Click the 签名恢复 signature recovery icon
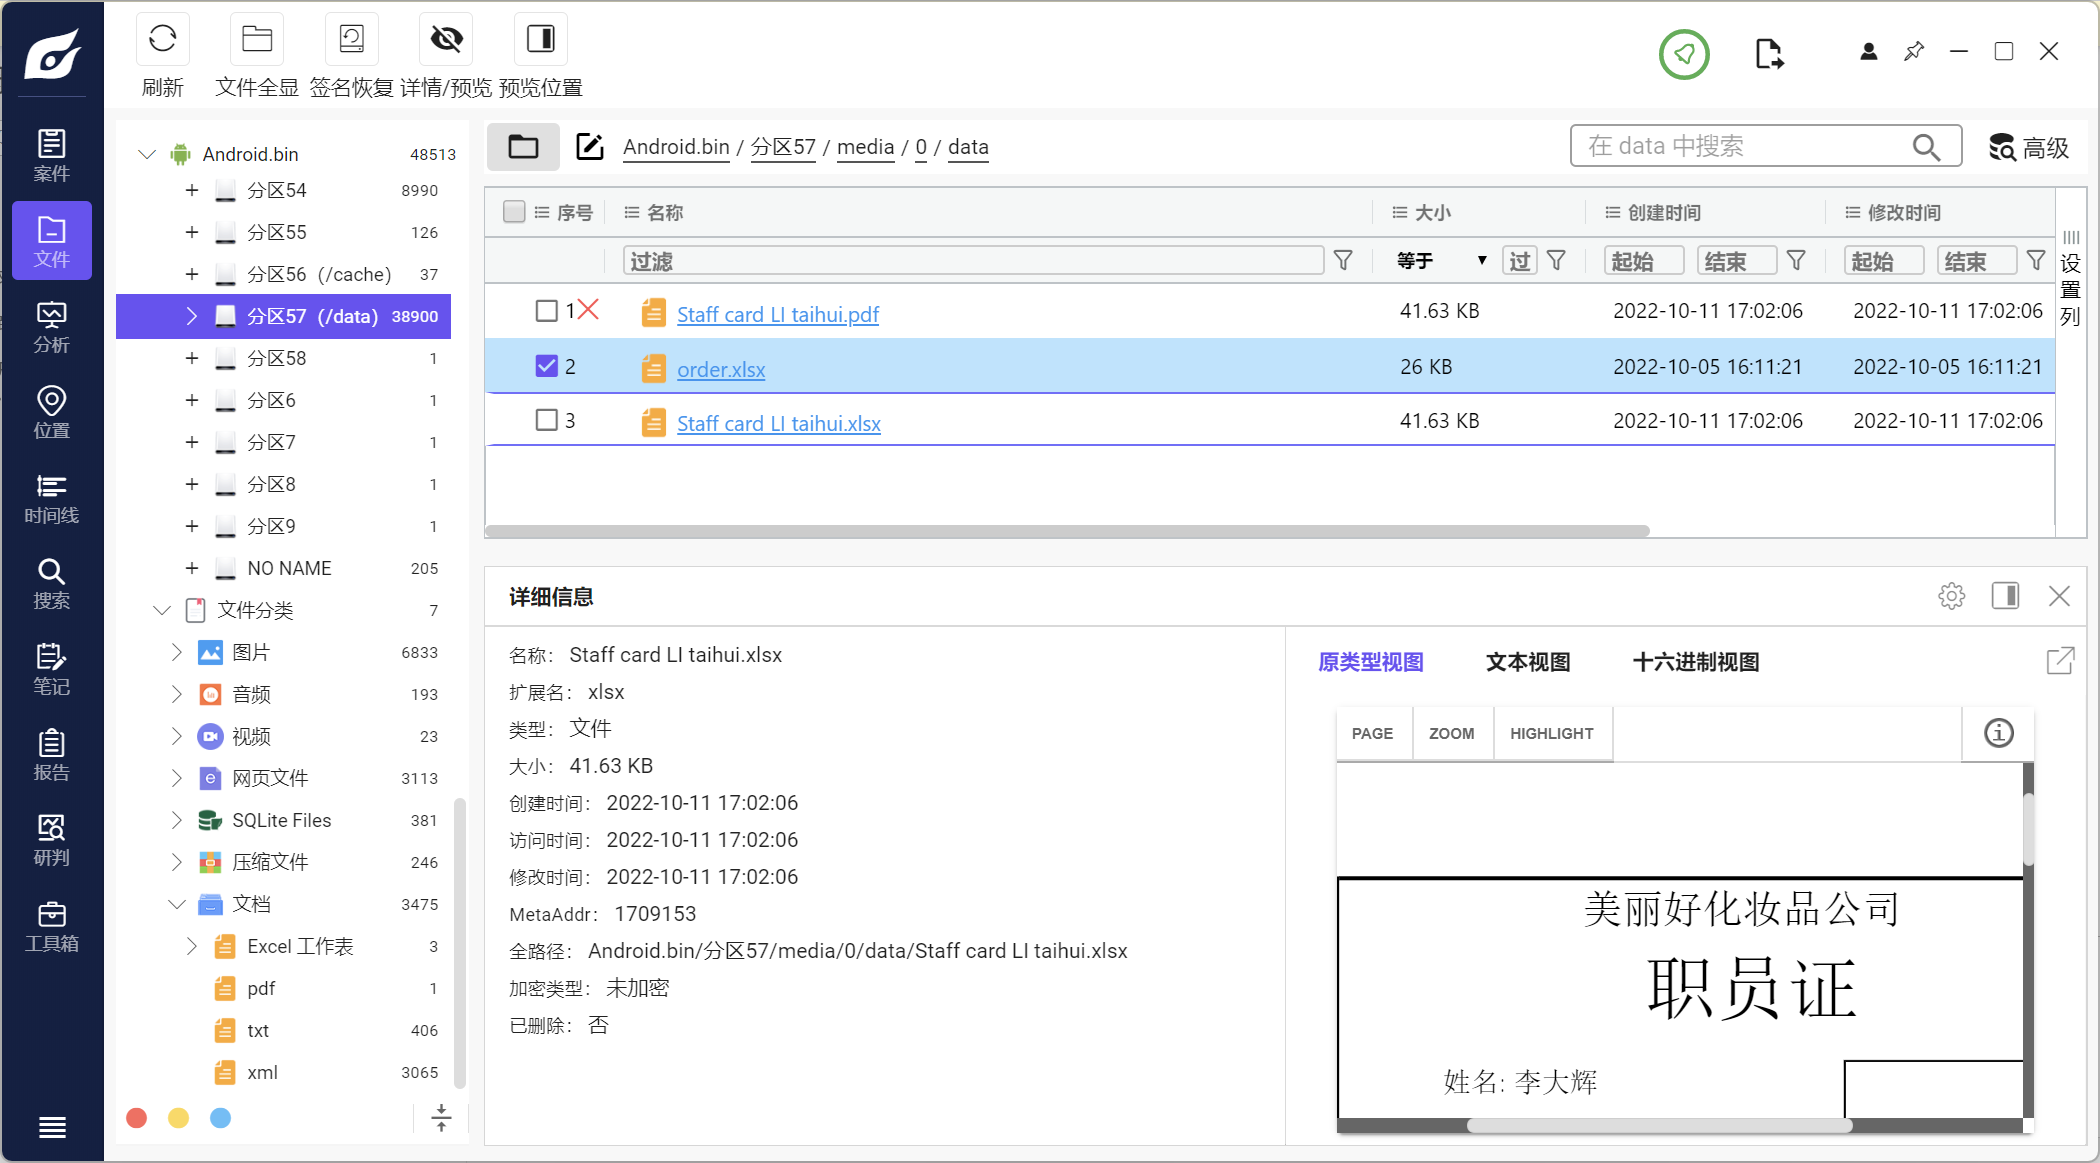 click(x=351, y=40)
